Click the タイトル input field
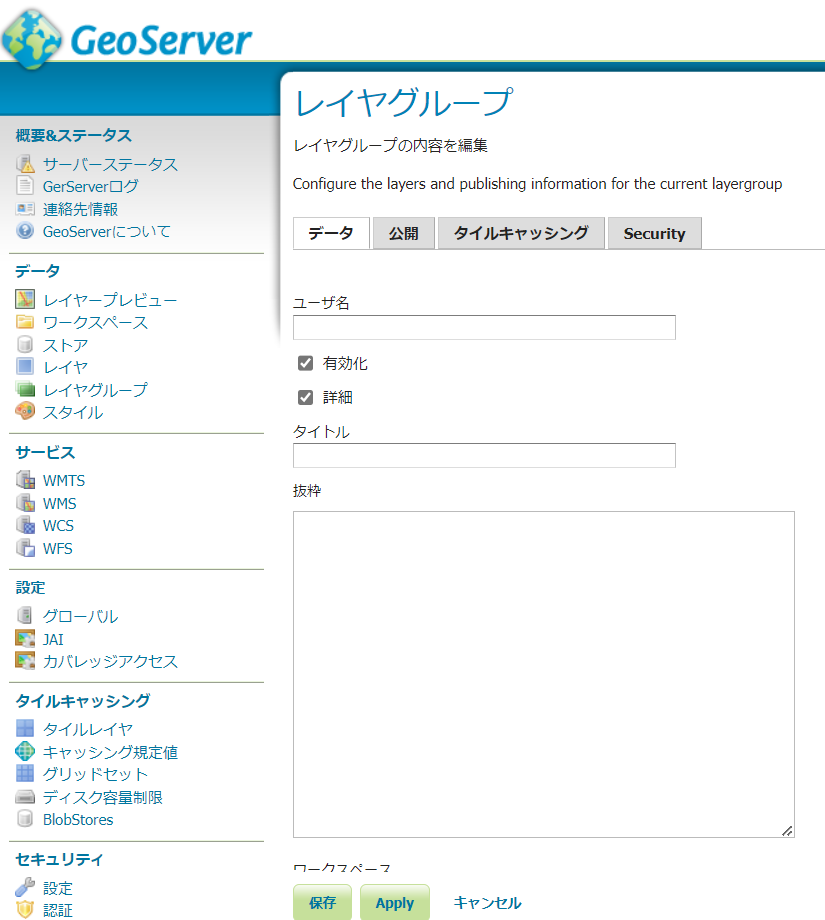825x920 pixels. point(484,455)
